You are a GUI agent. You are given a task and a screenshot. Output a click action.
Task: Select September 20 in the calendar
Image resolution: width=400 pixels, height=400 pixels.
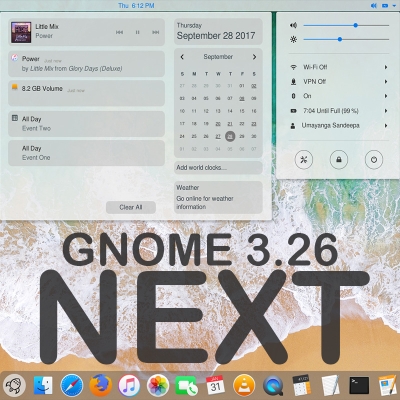point(218,124)
